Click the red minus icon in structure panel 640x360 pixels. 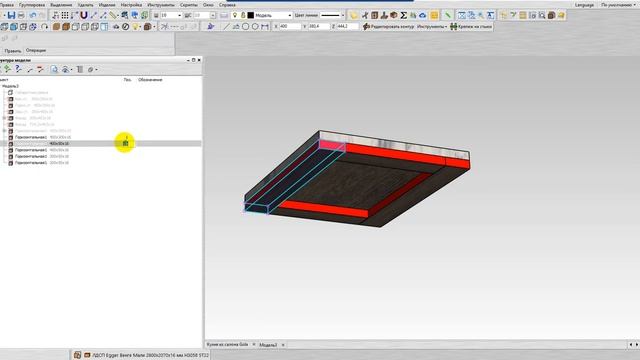[40, 69]
